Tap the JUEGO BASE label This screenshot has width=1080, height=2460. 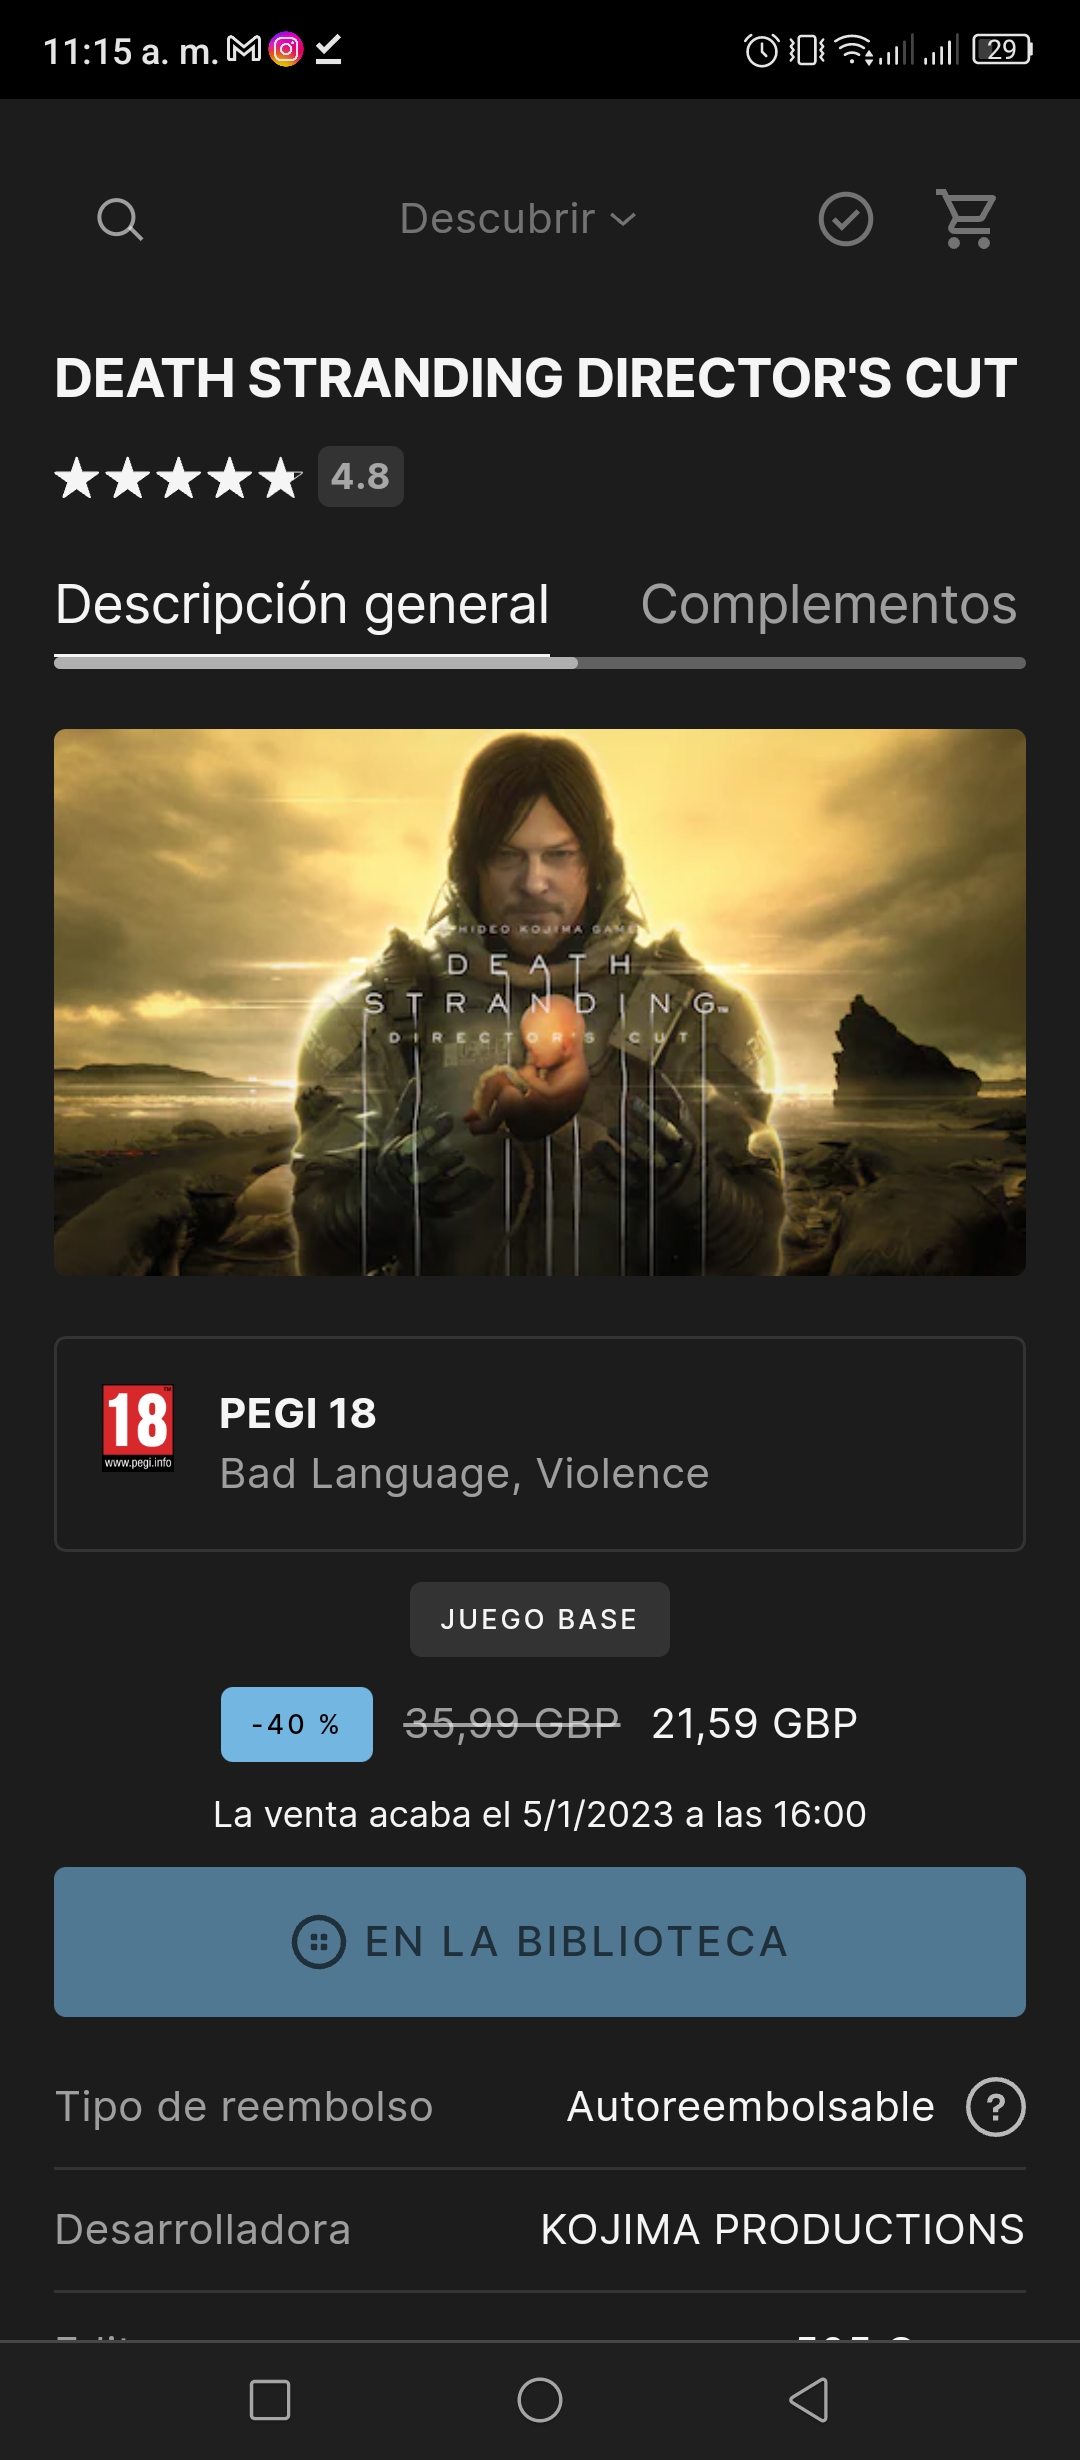coord(539,1619)
